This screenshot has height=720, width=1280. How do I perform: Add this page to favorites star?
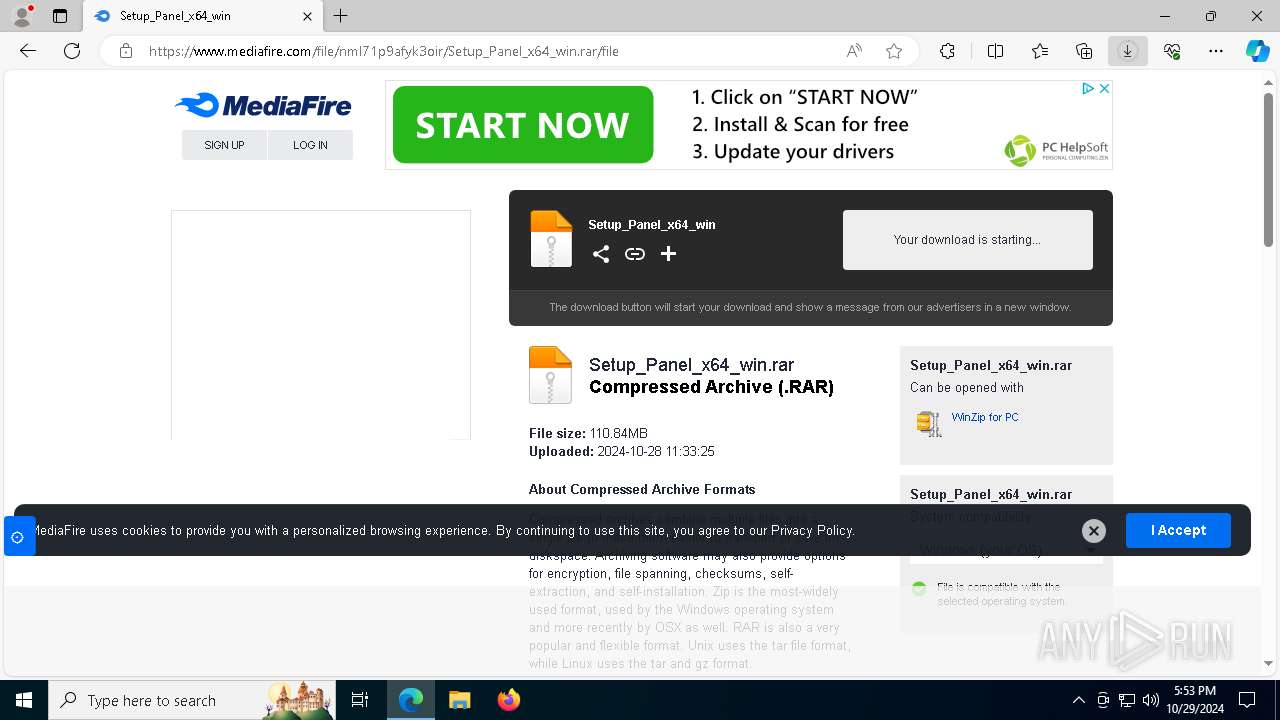coord(894,51)
